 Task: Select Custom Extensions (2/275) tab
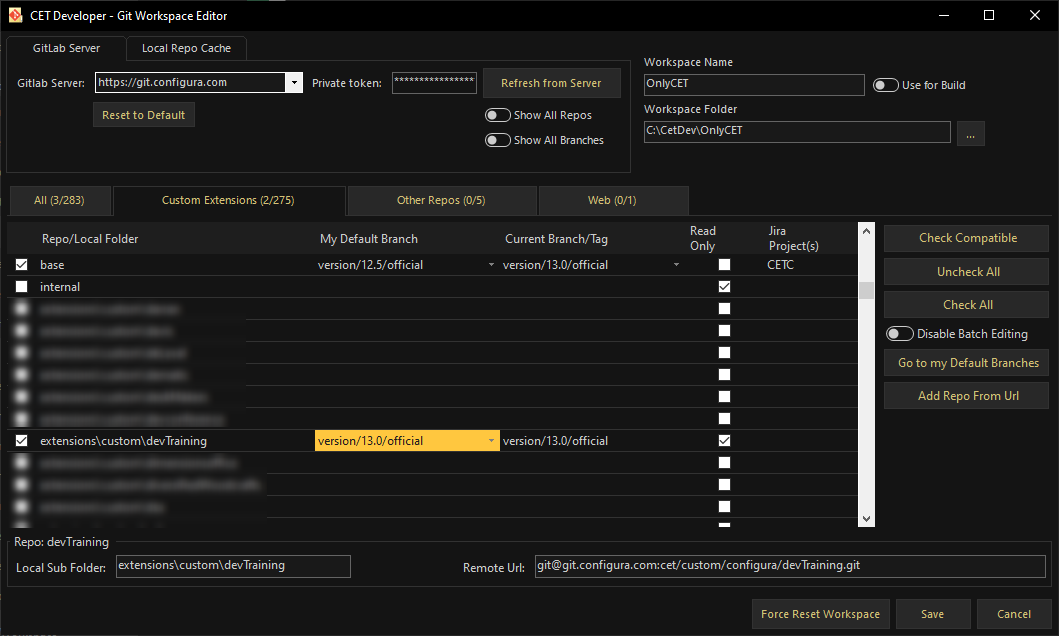tap(228, 201)
